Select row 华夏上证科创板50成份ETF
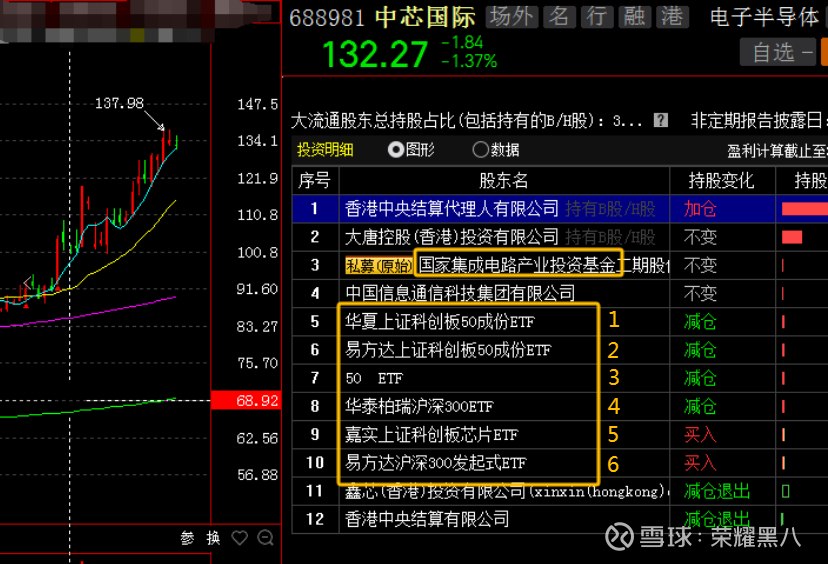The width and height of the screenshot is (828, 564). [x=560, y=322]
